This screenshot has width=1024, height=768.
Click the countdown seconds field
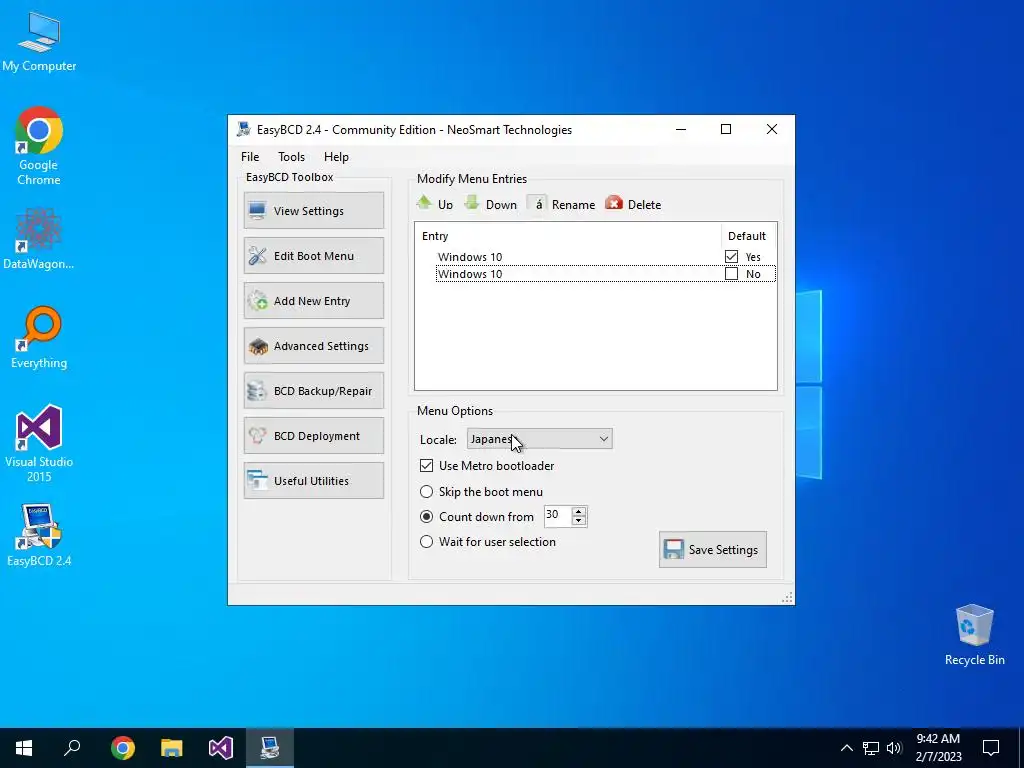(x=557, y=516)
